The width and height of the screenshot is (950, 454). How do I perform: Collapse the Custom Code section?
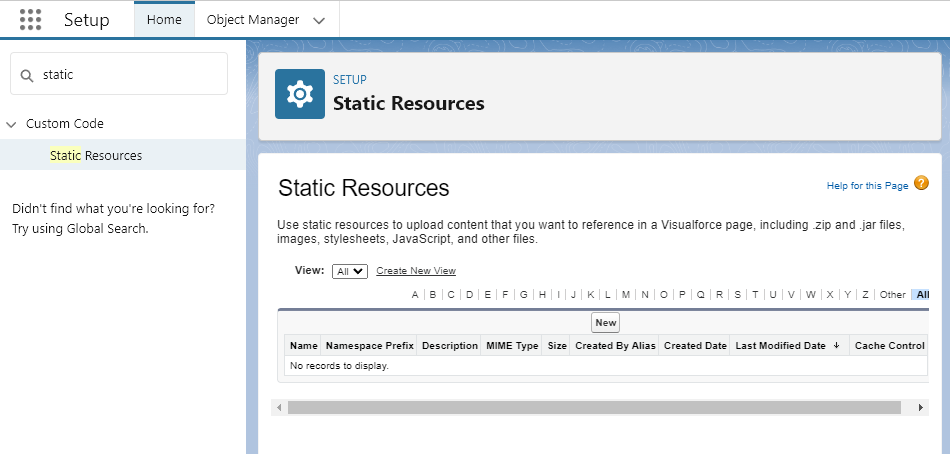pos(12,124)
